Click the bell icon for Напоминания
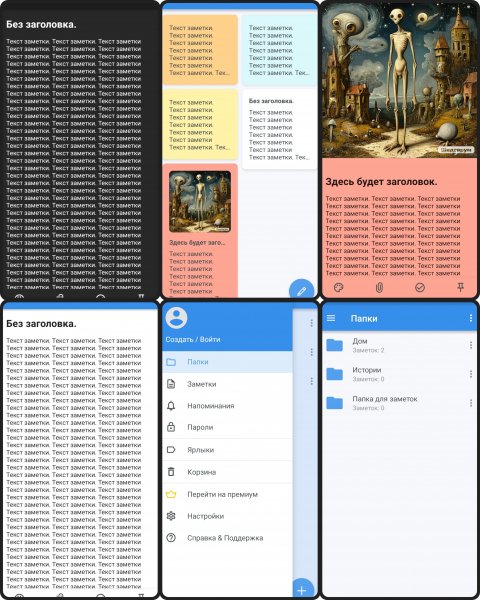The image size is (480, 600). (171, 406)
